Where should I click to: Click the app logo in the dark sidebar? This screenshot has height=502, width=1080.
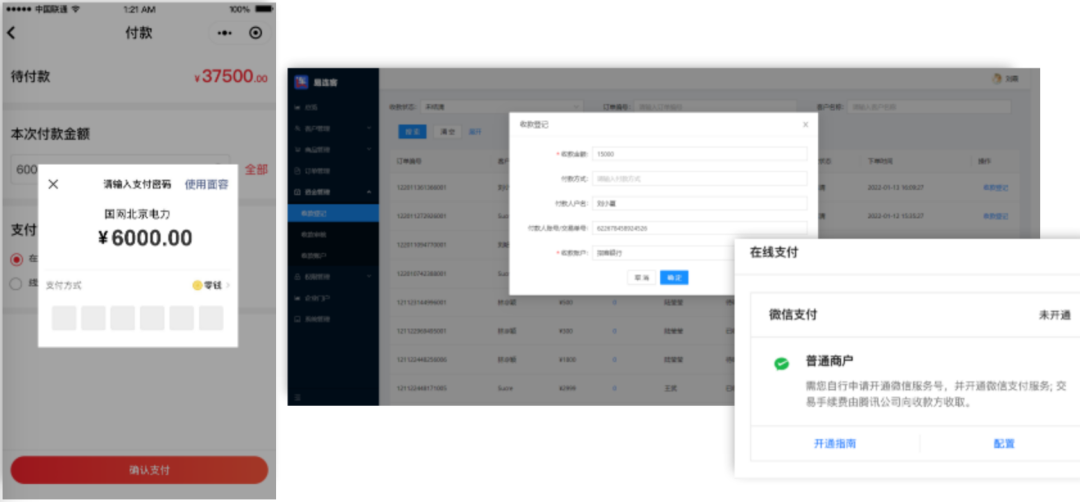click(x=300, y=82)
